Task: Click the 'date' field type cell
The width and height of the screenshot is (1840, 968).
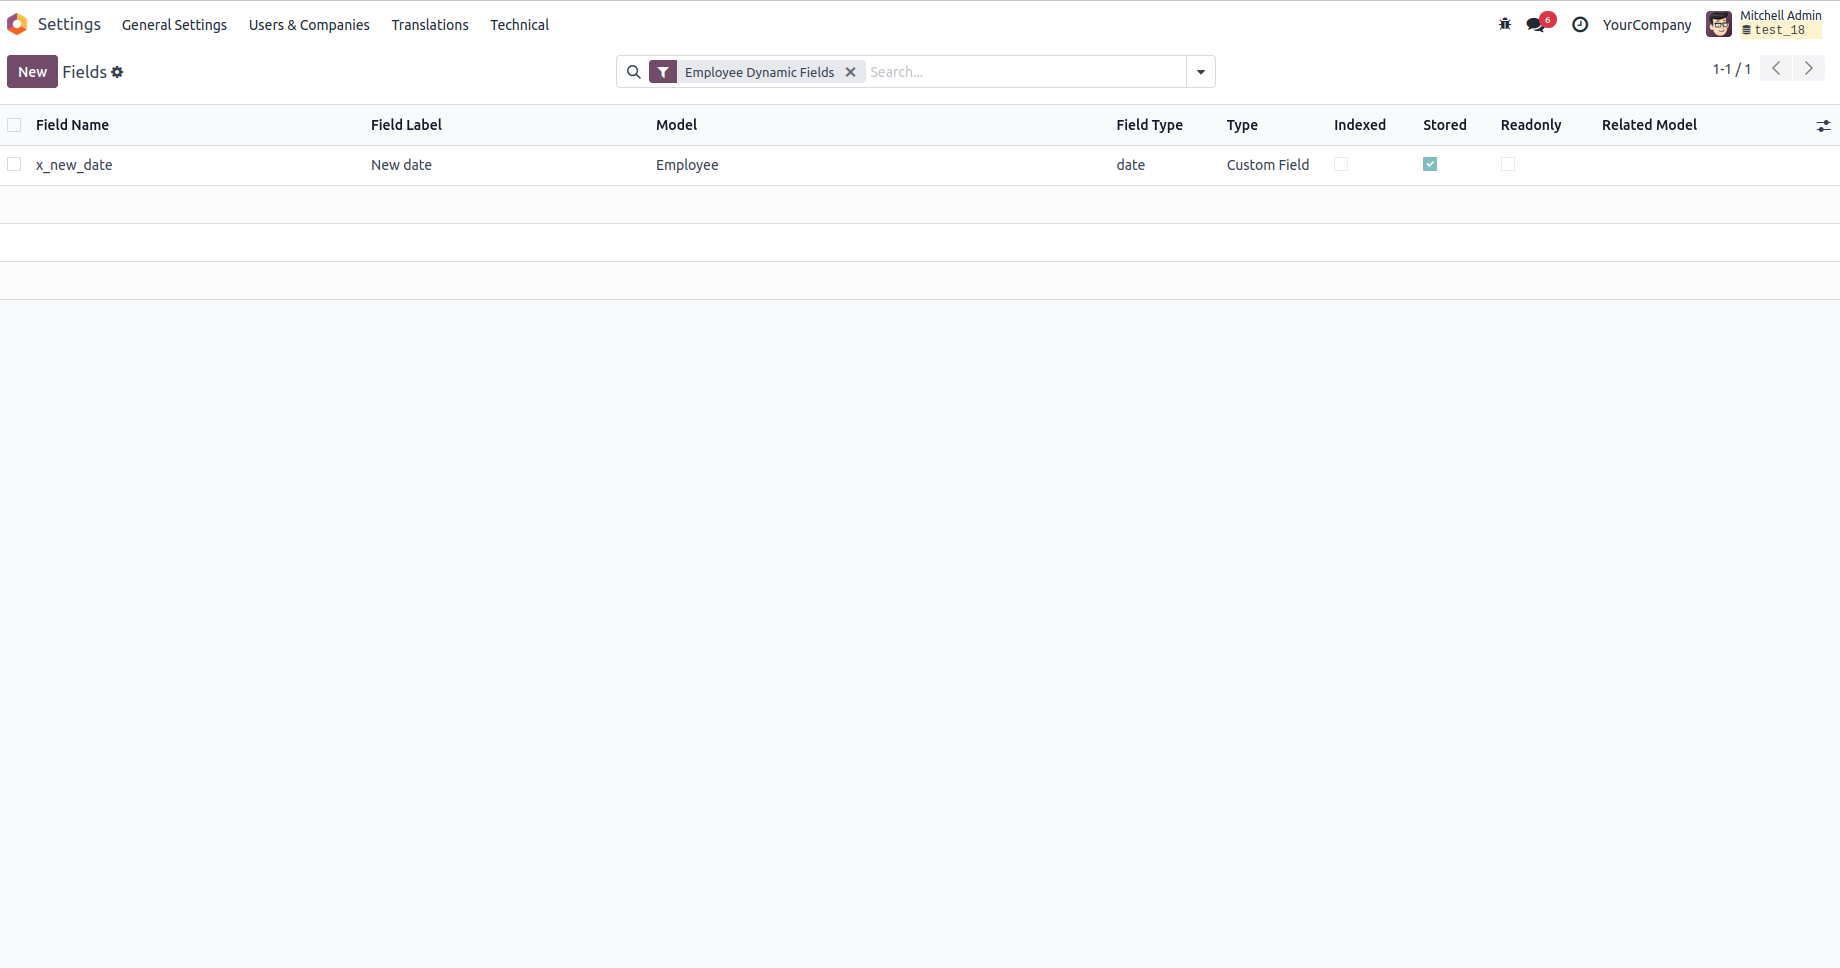Action: coord(1131,165)
